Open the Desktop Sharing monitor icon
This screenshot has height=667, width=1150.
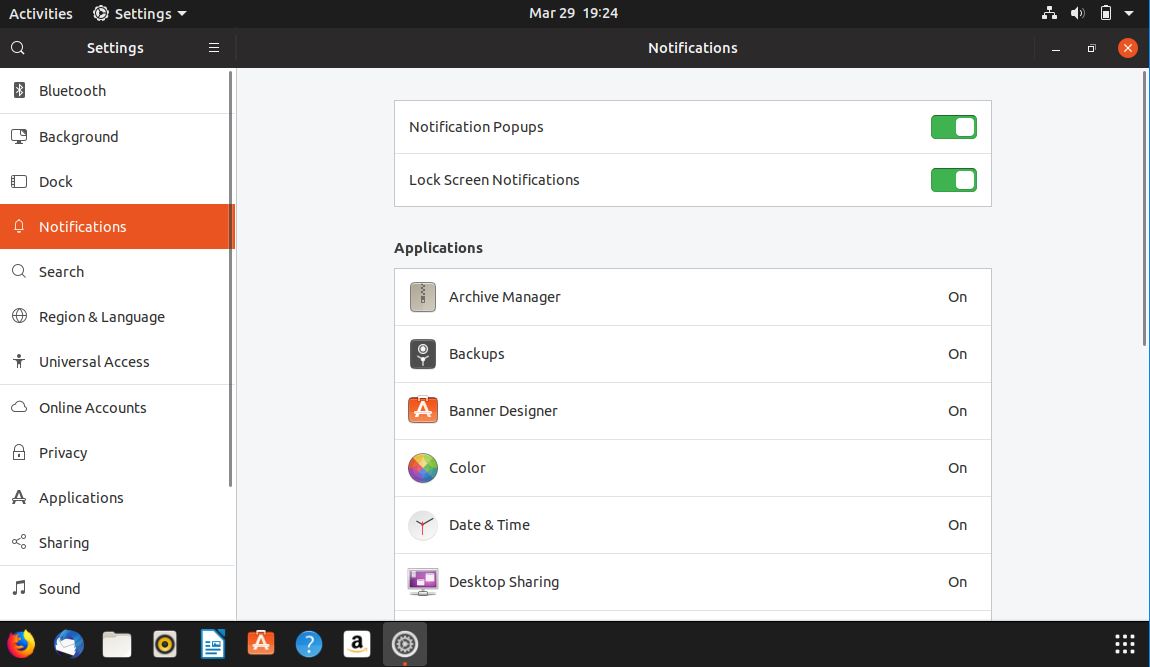pos(422,581)
